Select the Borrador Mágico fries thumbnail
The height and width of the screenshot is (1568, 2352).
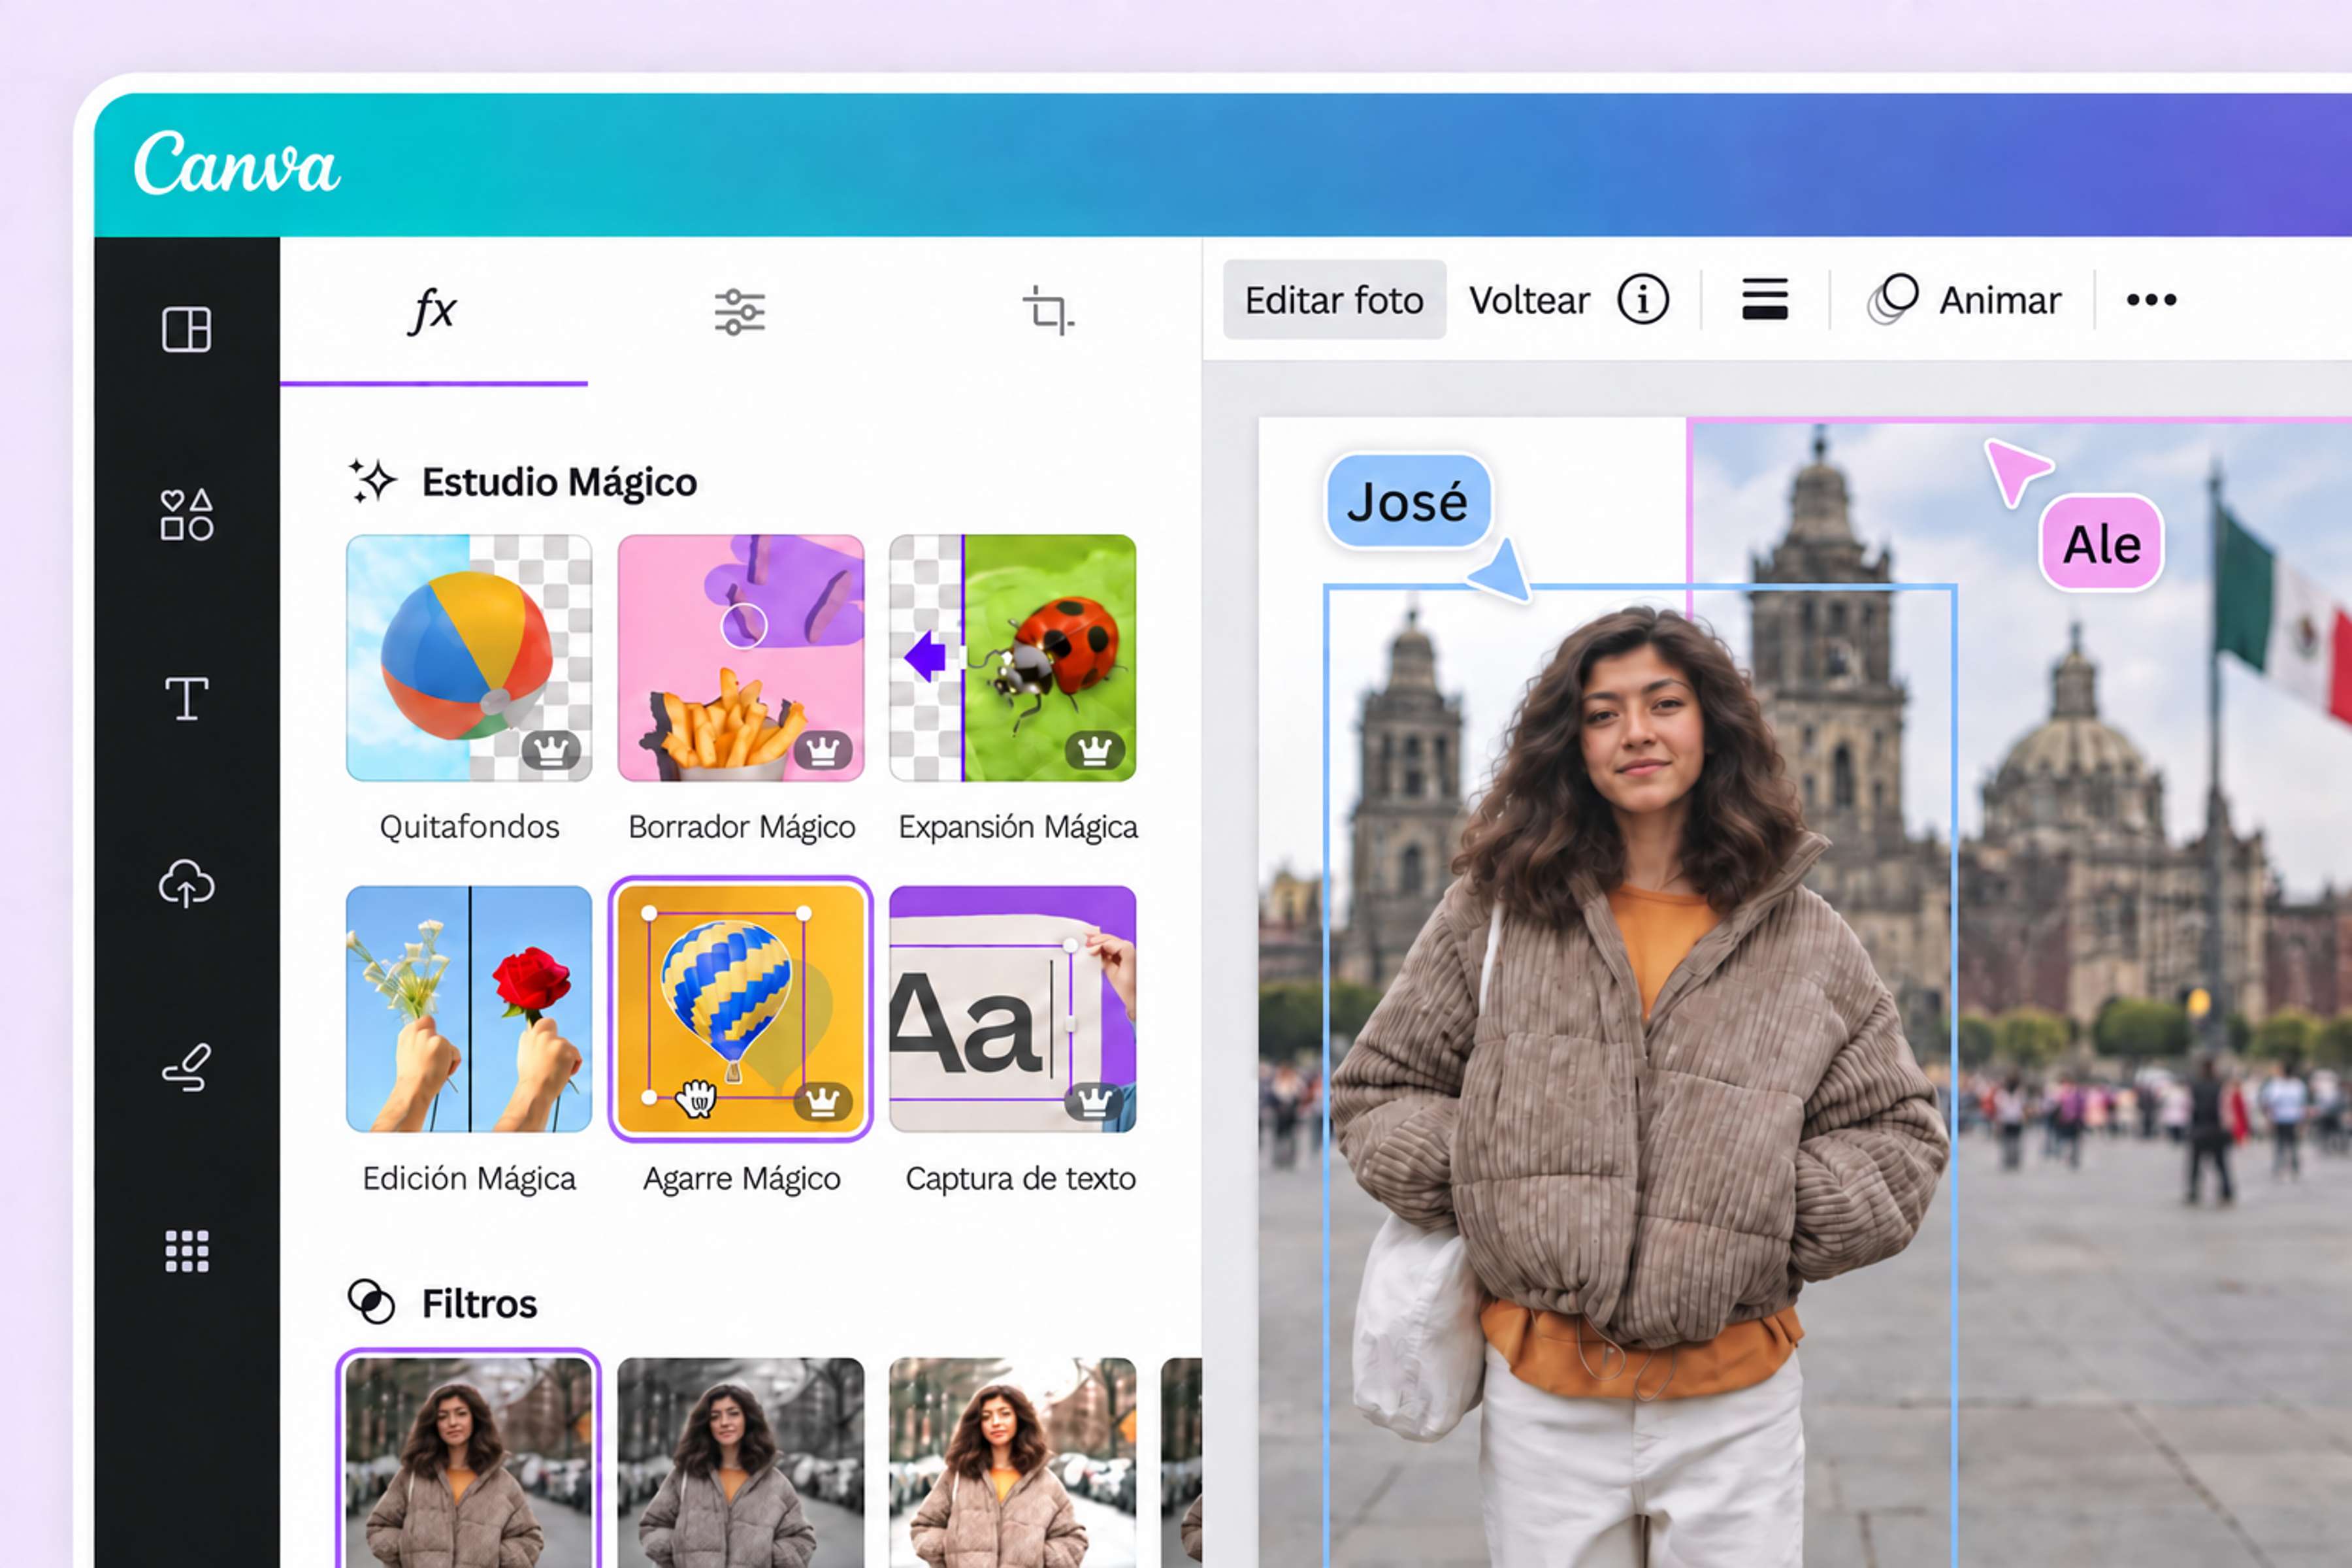coord(741,658)
